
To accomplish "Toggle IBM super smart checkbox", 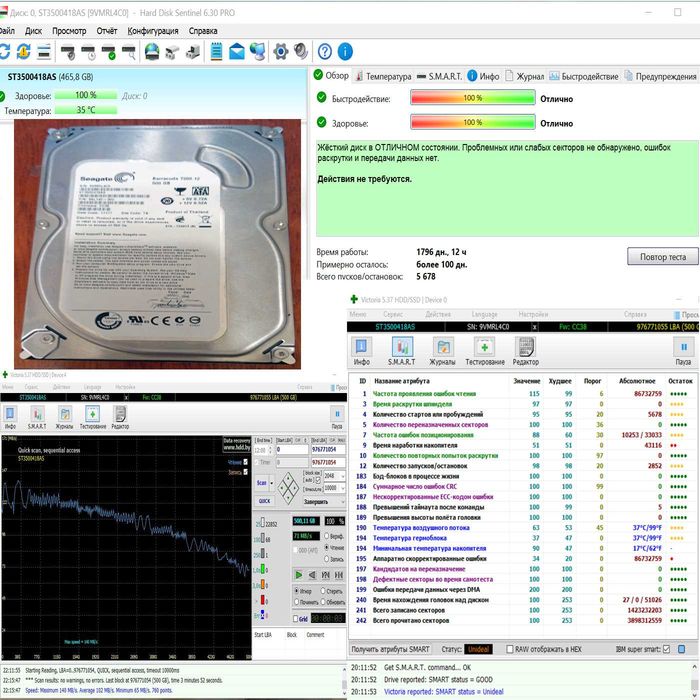I will 667,649.
